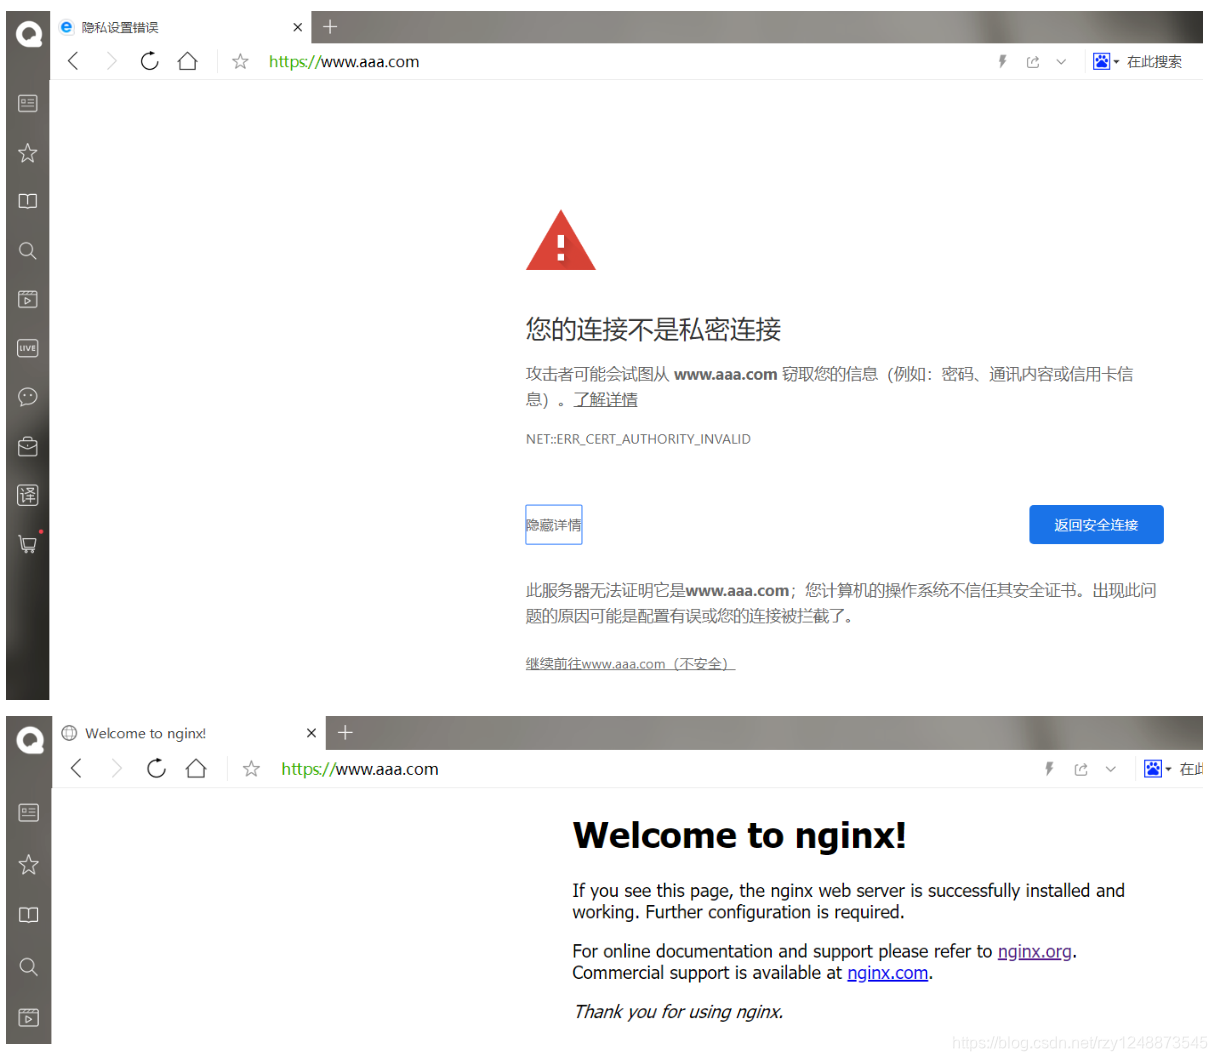Click back arrow in top browser window
This screenshot has width=1217, height=1061.
click(x=73, y=61)
